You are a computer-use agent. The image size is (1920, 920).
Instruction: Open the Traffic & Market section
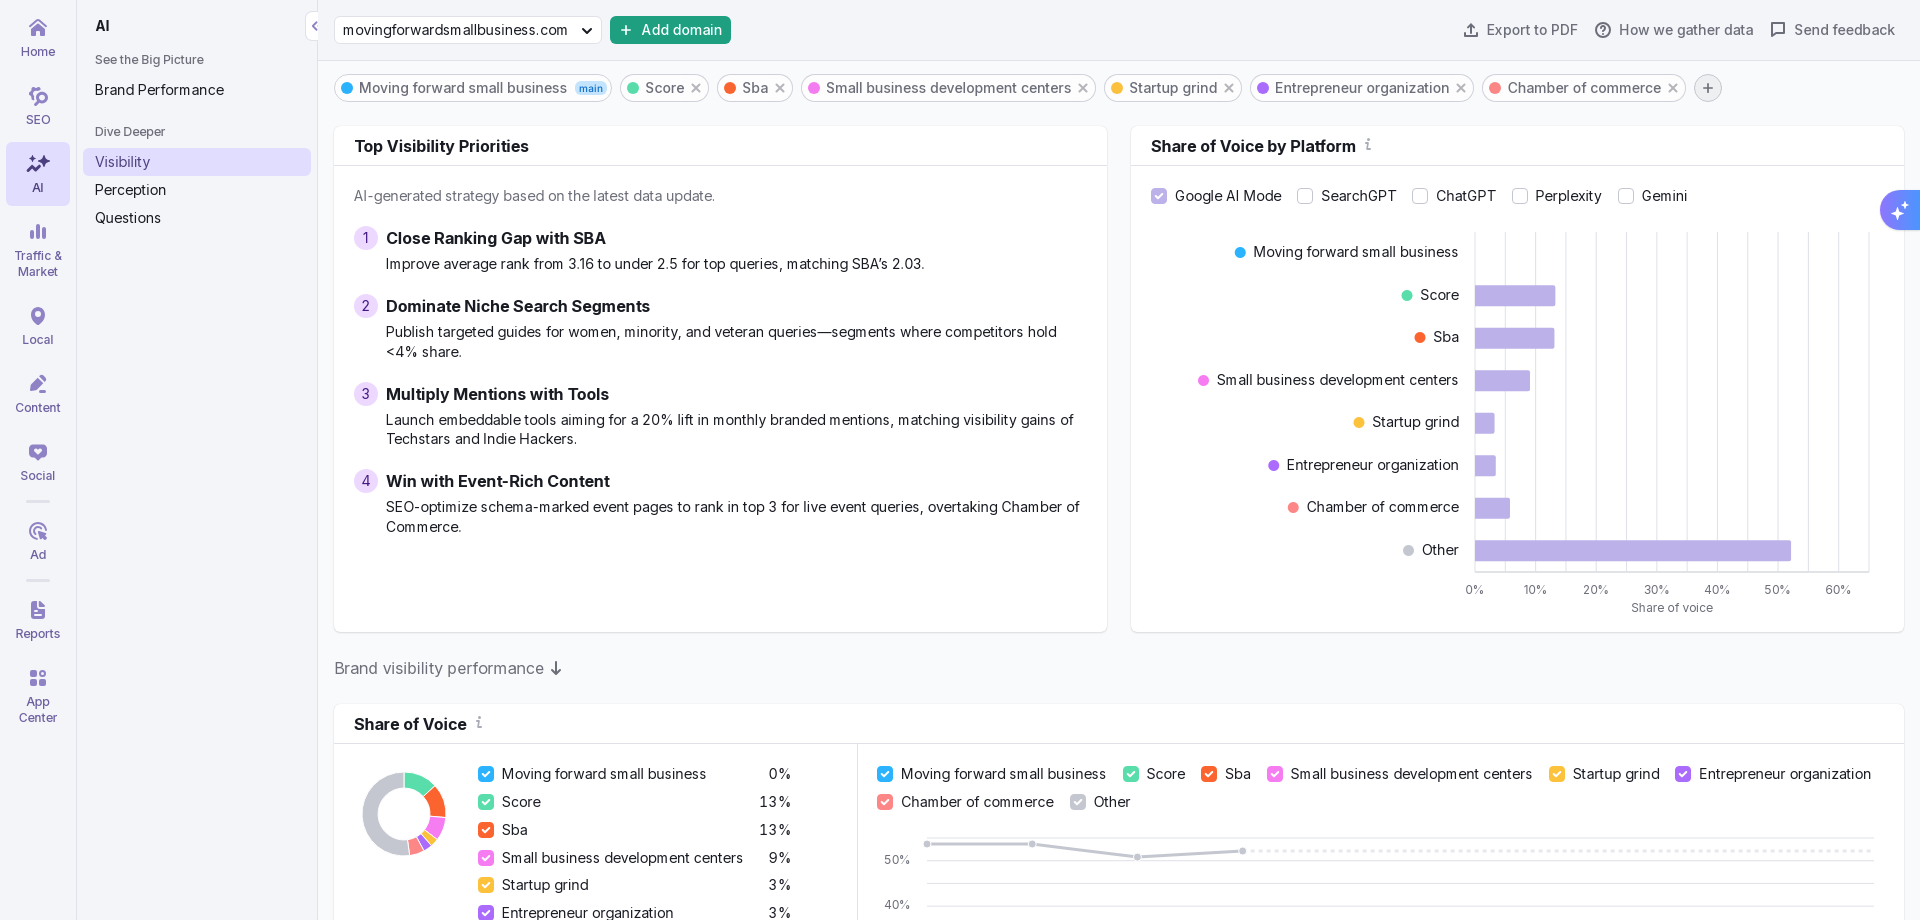pos(38,250)
